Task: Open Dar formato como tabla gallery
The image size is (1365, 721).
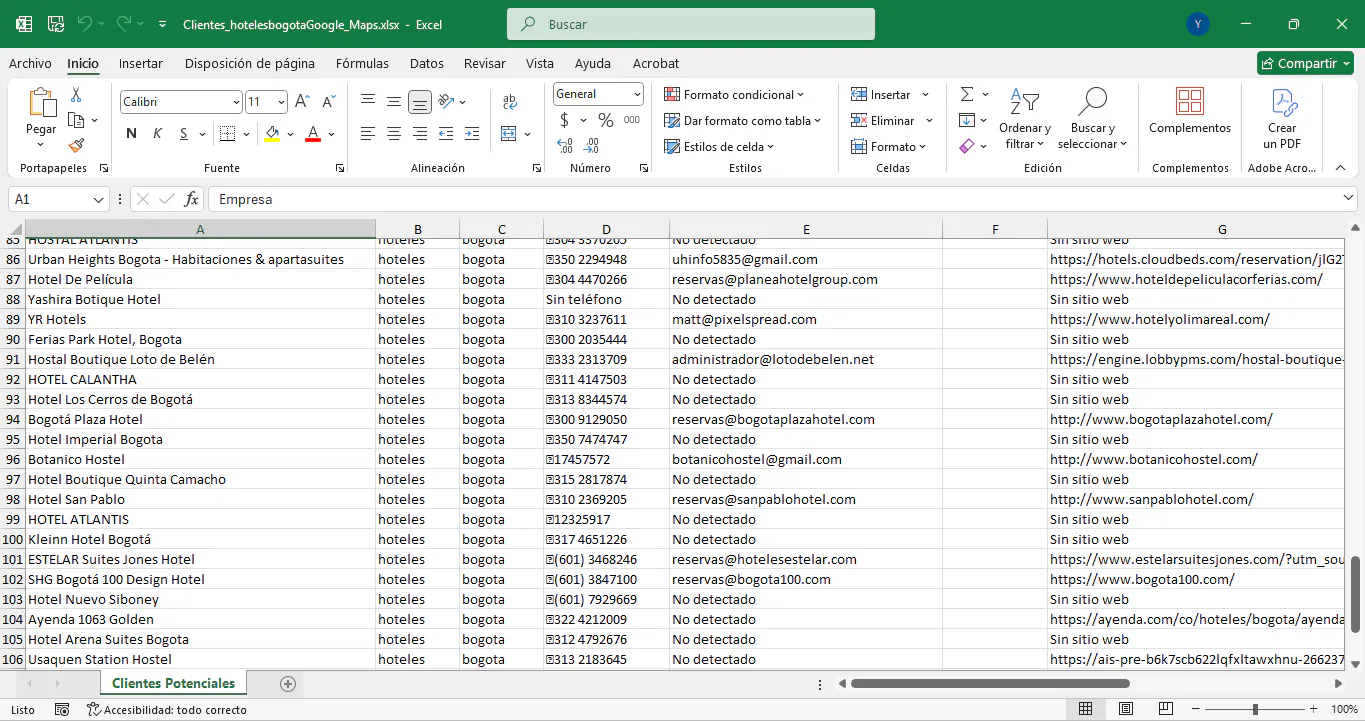Action: 743,121
